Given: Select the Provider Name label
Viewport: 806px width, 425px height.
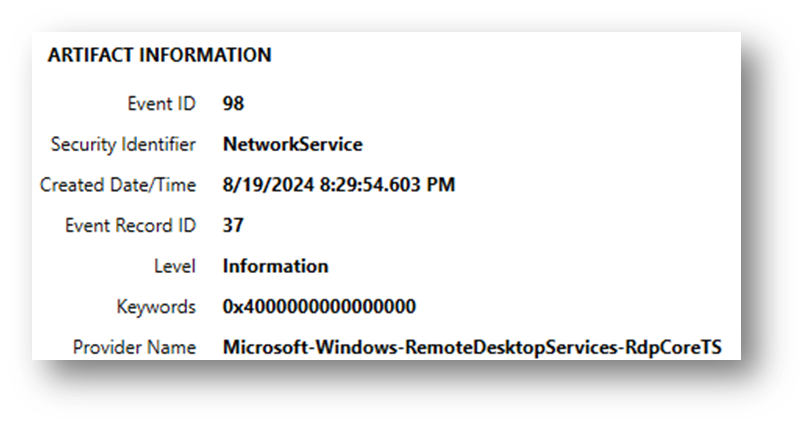Looking at the screenshot, I should click(x=134, y=347).
